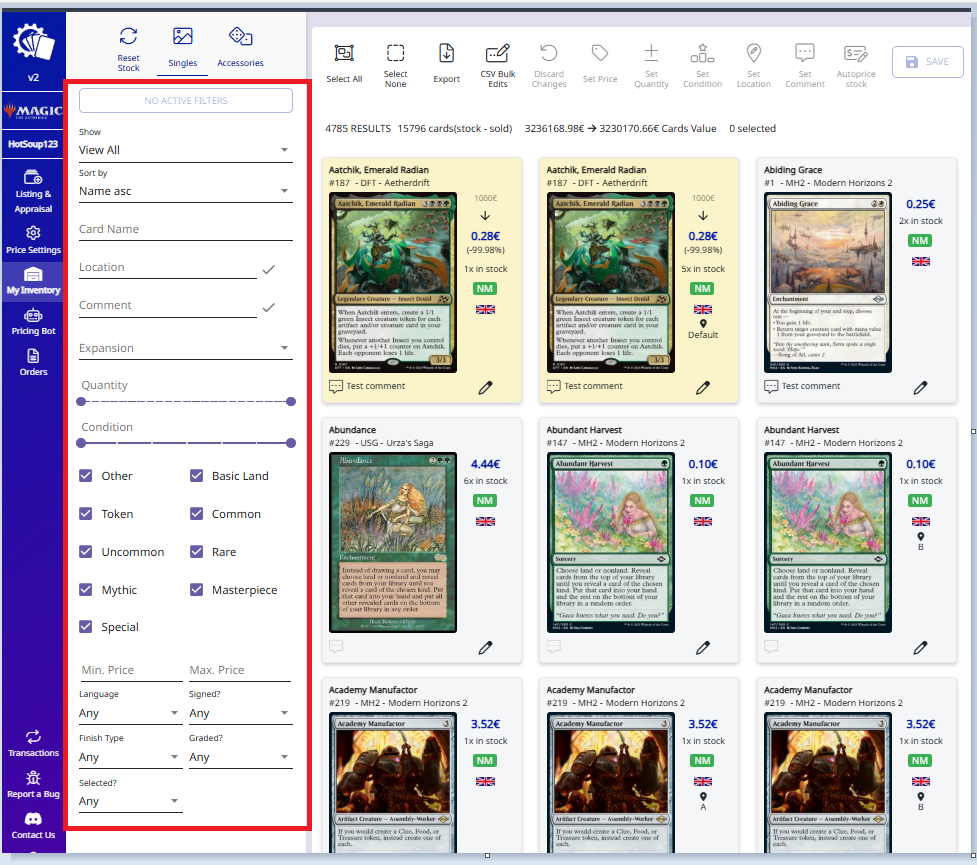Screen dimensions: 977x865
Task: Click Report a Bug icon
Action: tap(33, 778)
